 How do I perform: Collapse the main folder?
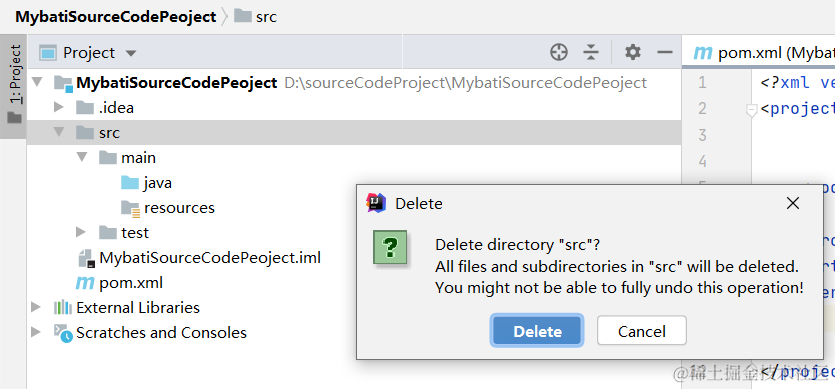(x=81, y=157)
